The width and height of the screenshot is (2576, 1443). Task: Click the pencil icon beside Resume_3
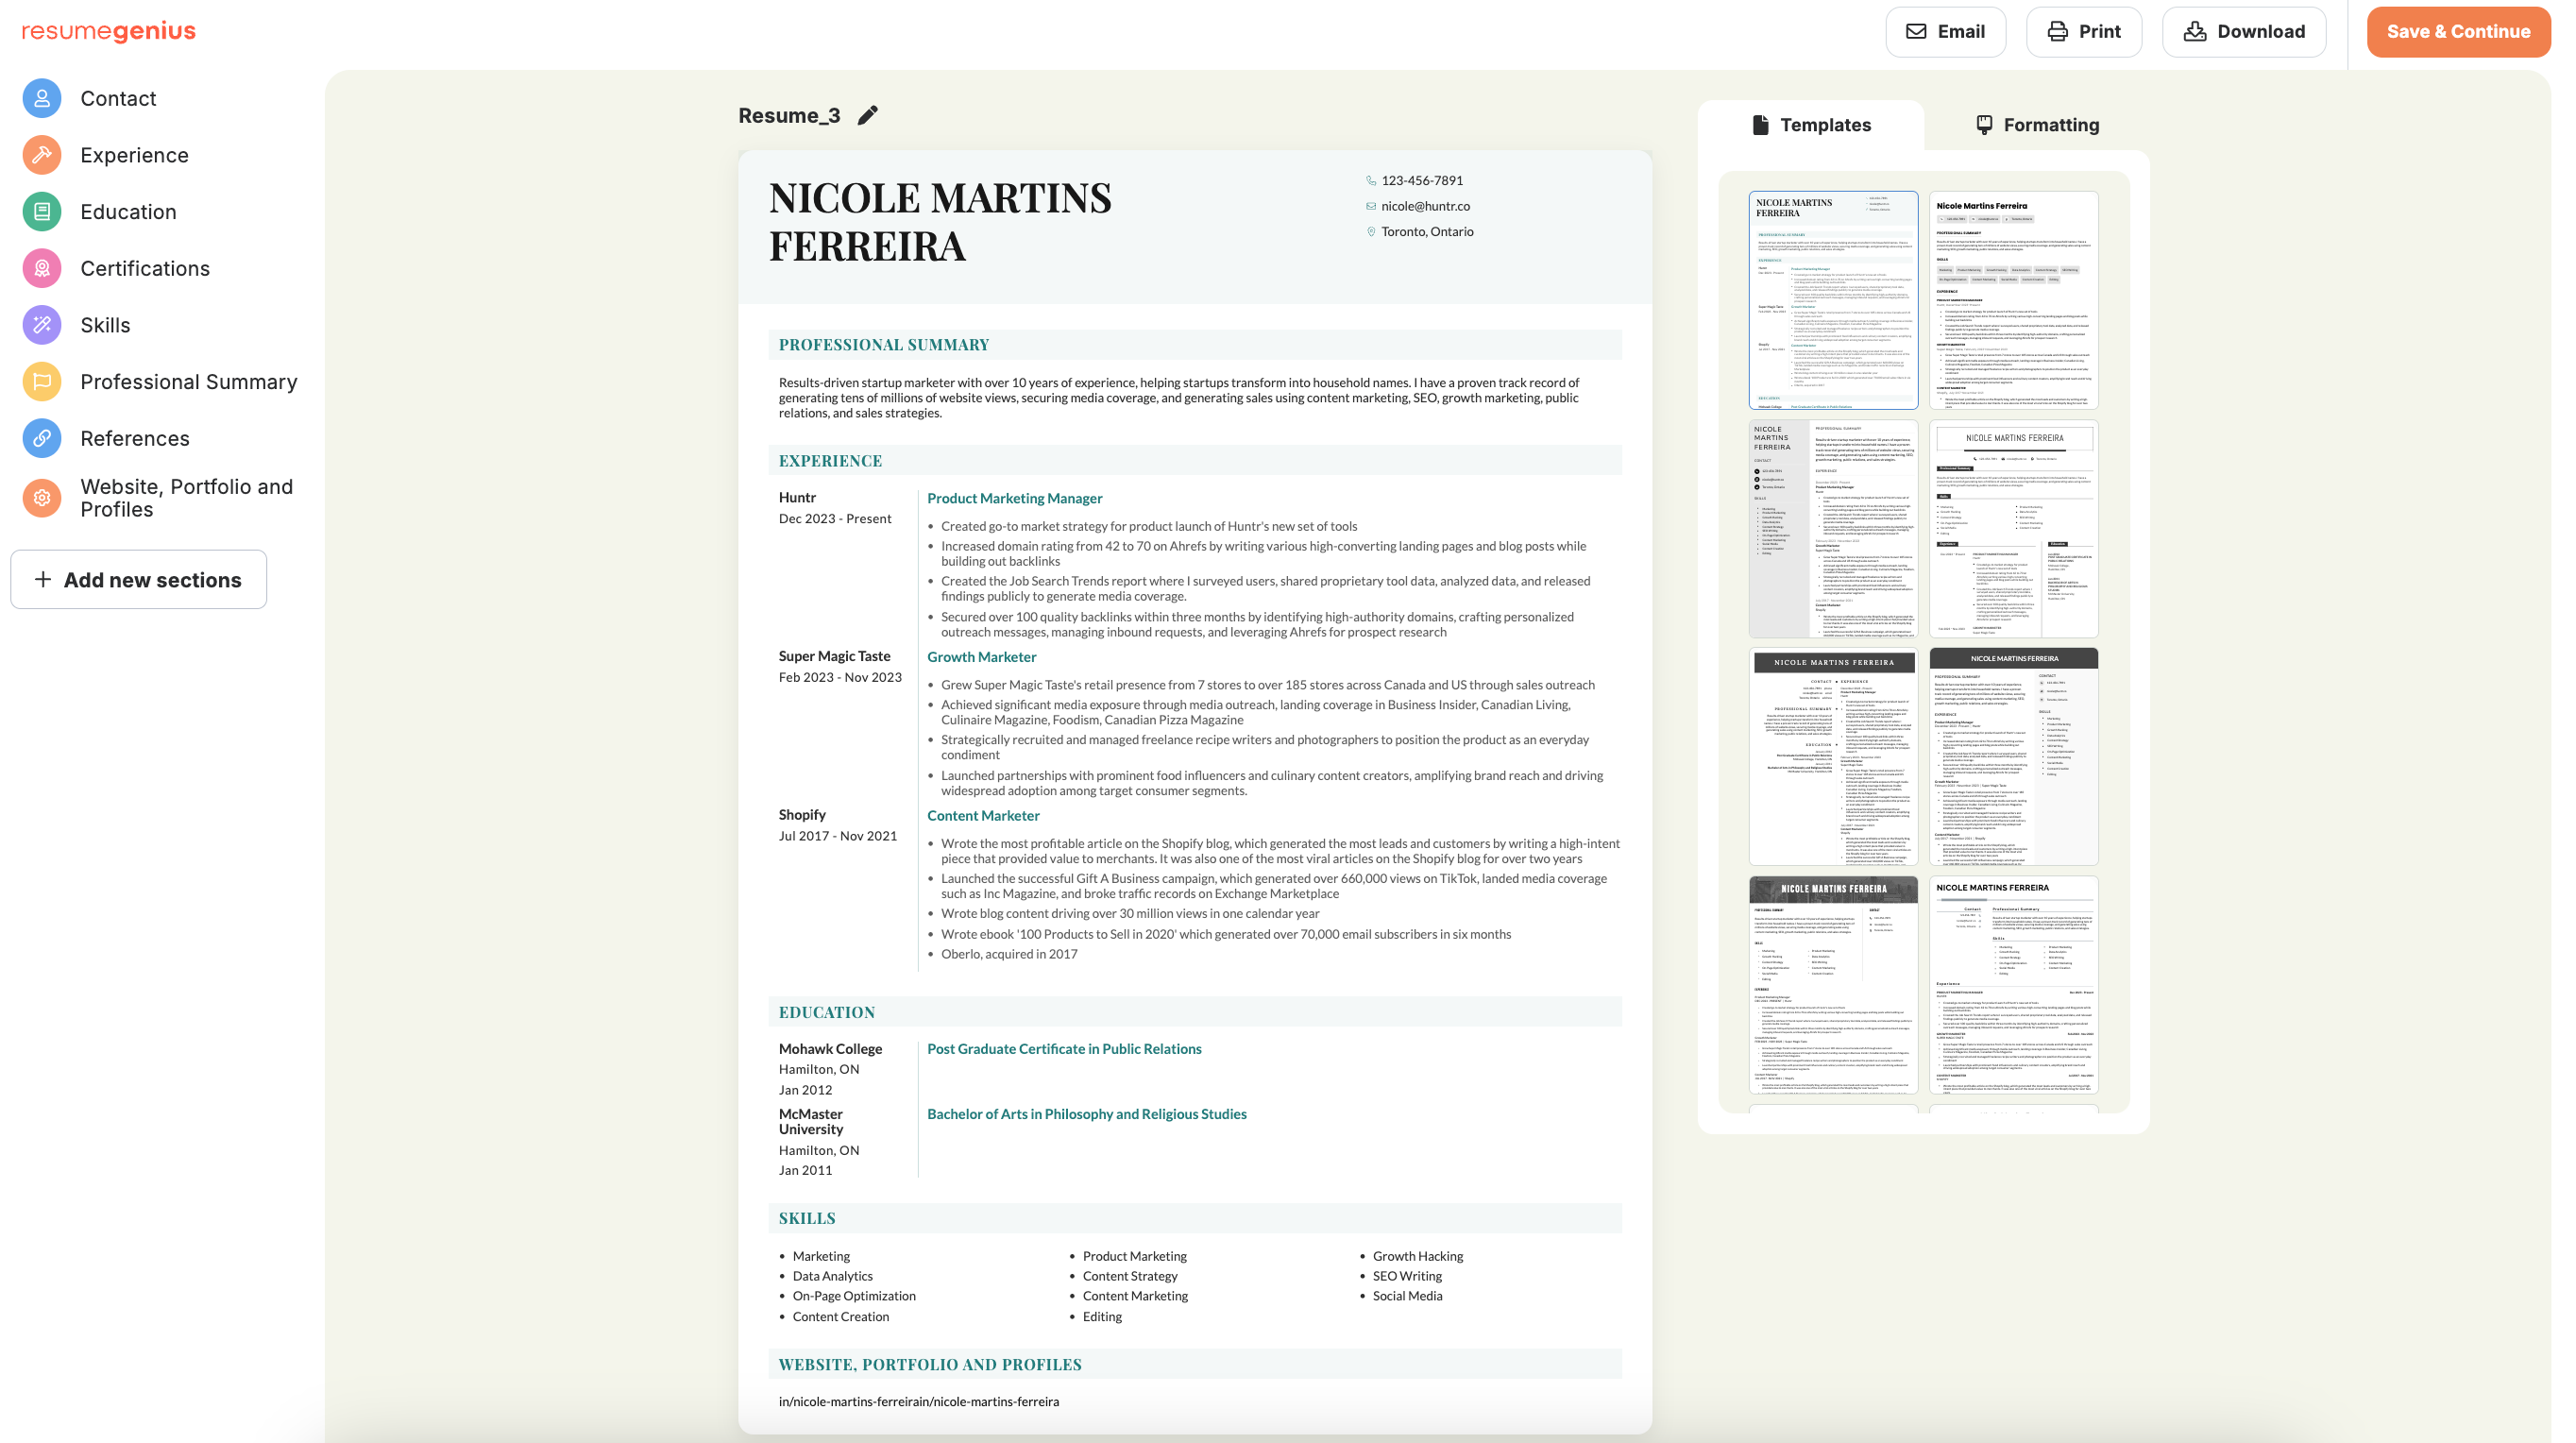pos(867,116)
